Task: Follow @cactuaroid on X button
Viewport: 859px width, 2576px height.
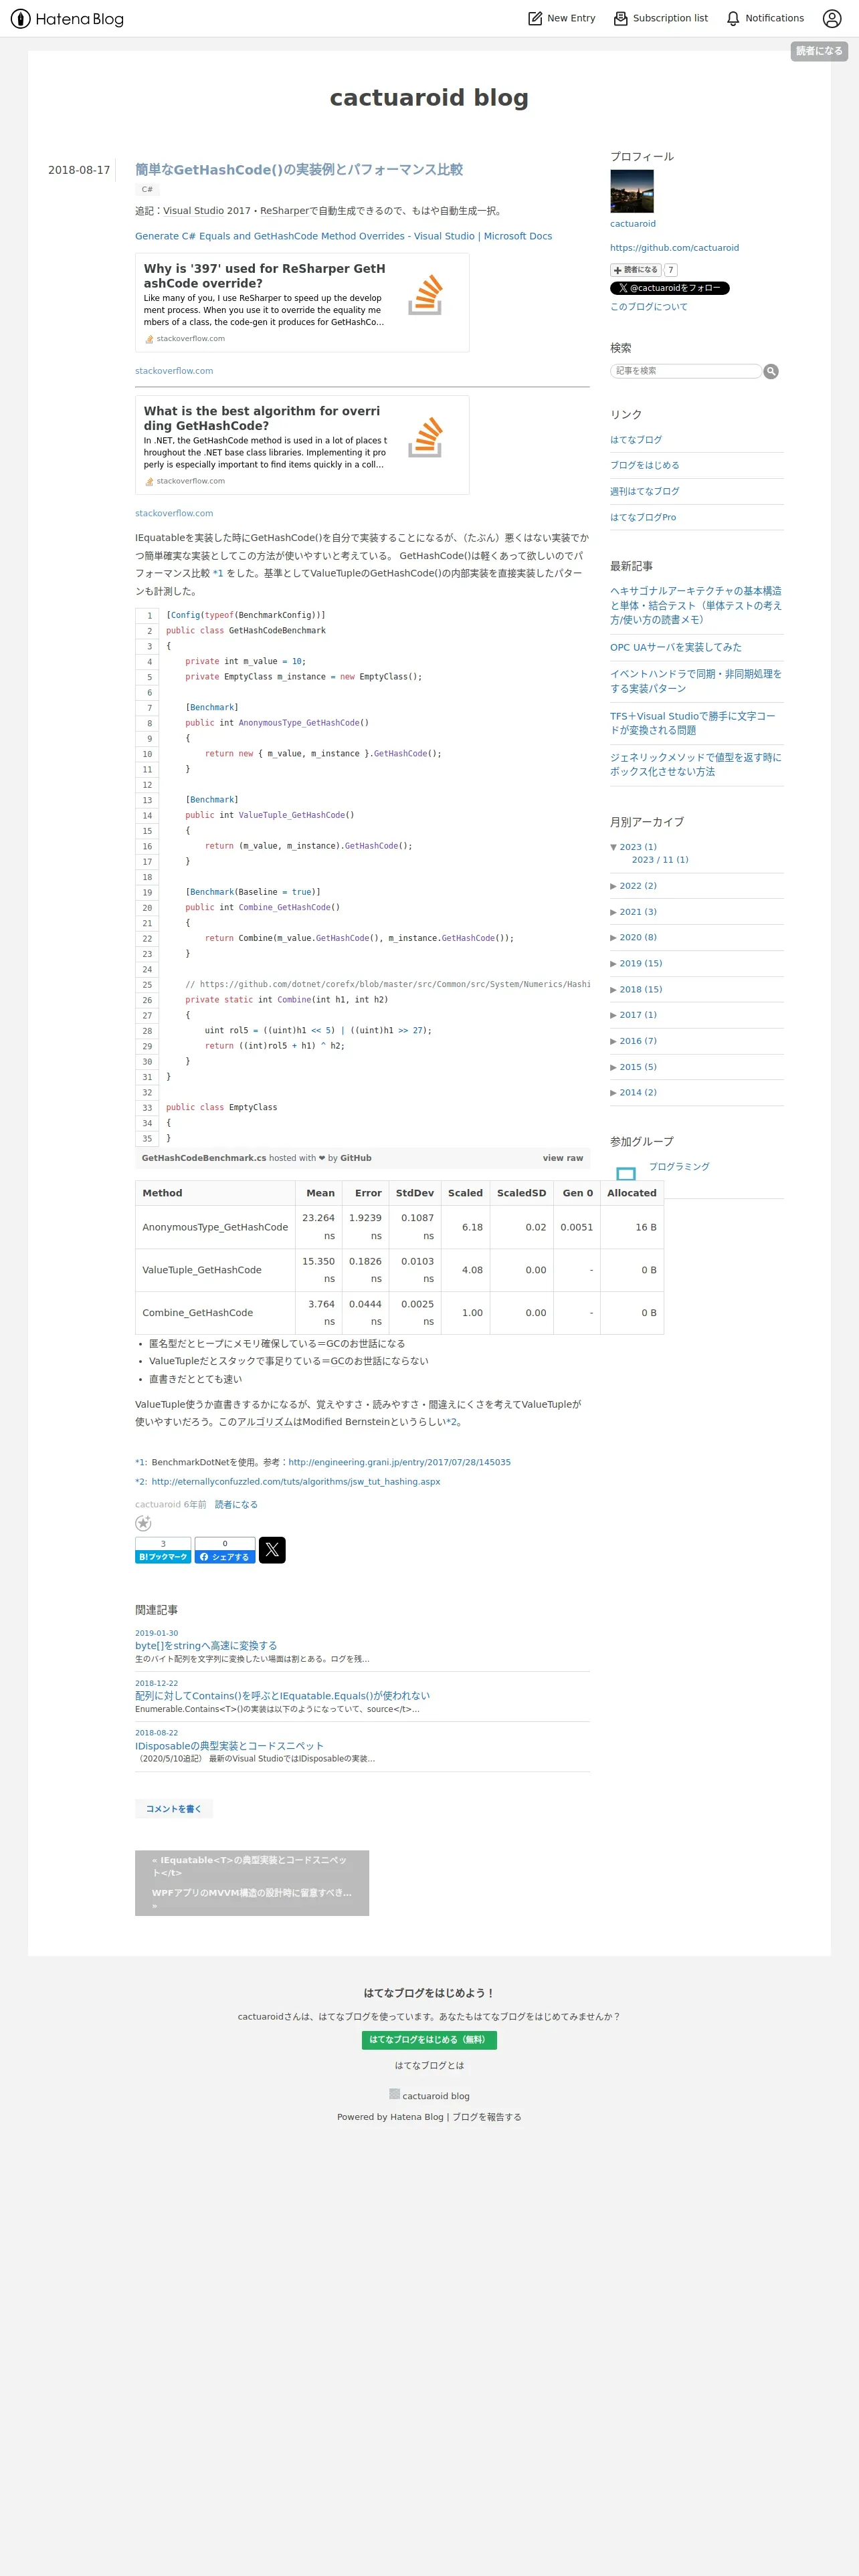Action: click(670, 288)
